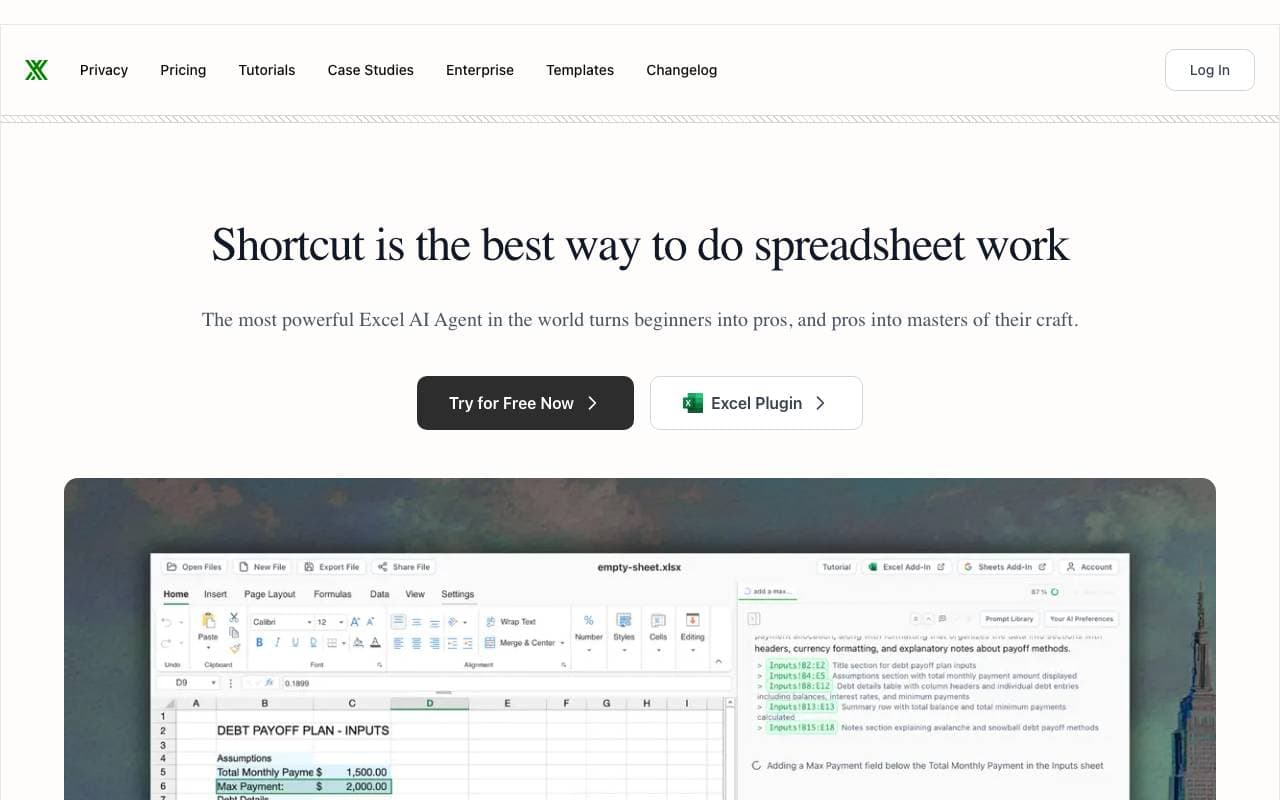Open the font size 12 dropdown
This screenshot has width=1280, height=800.
point(330,622)
